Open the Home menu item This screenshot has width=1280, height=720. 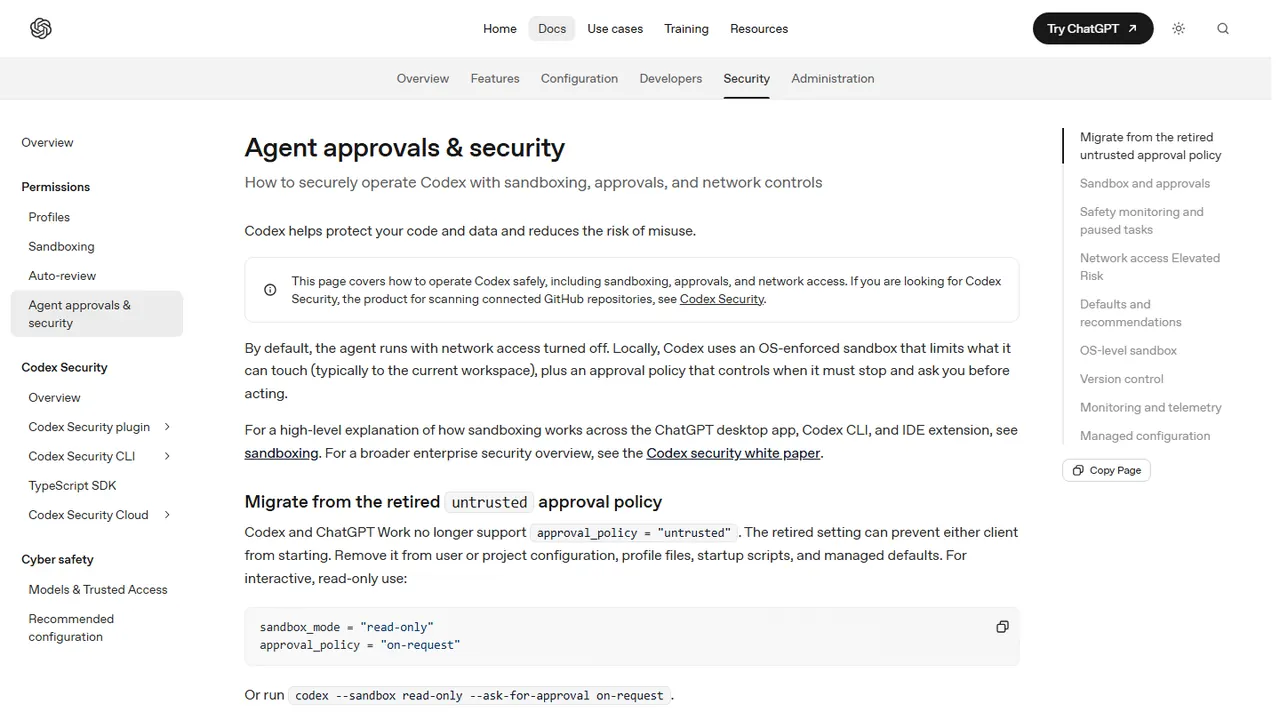pyautogui.click(x=500, y=29)
